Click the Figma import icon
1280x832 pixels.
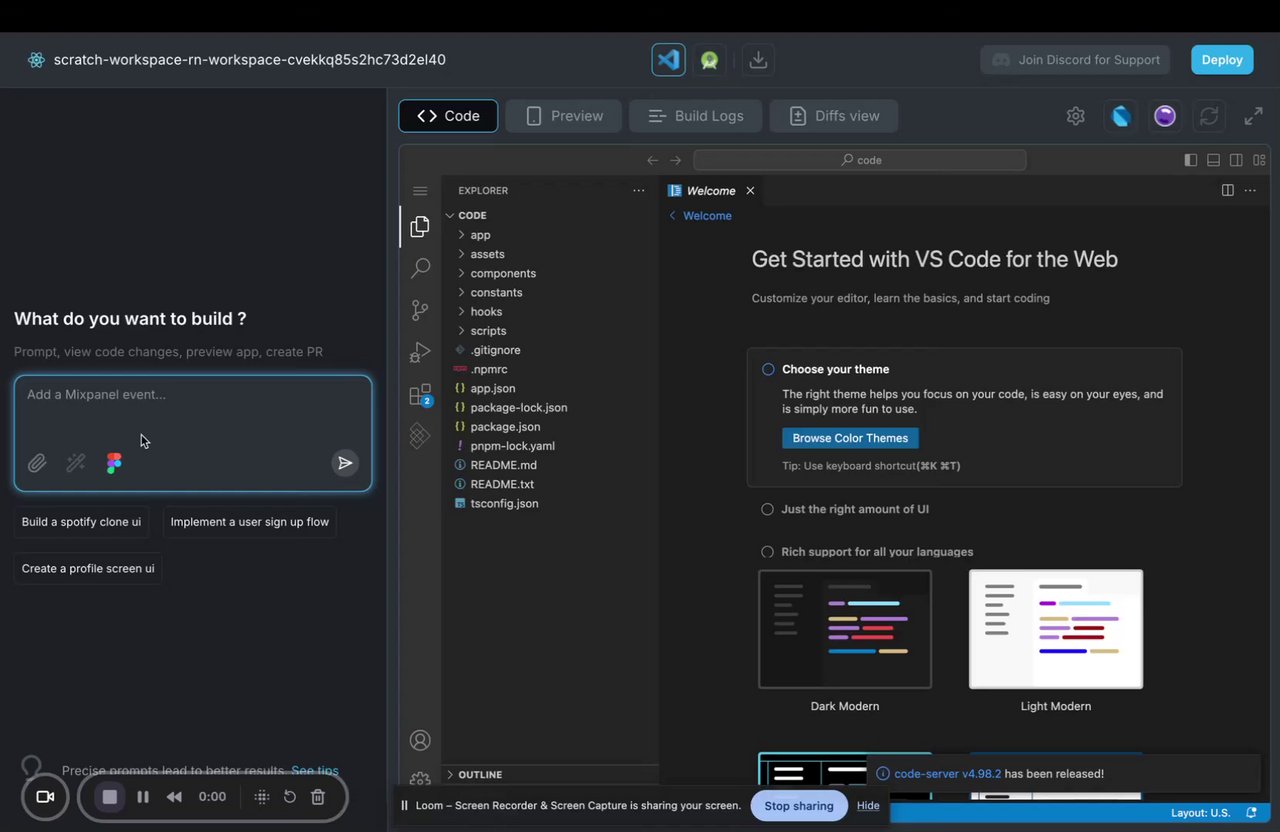pyautogui.click(x=114, y=463)
